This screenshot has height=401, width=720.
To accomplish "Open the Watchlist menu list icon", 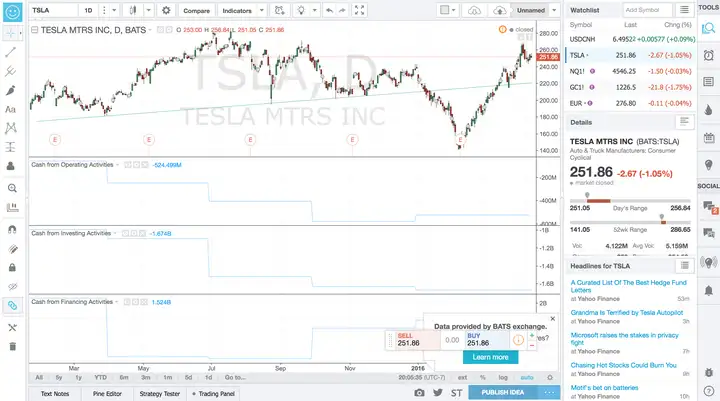I will click(684, 10).
